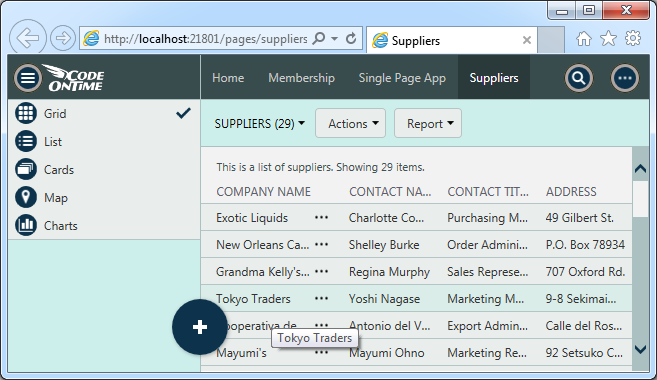657x380 pixels.
Task: Go back with the browser back arrow
Action: click(28, 38)
